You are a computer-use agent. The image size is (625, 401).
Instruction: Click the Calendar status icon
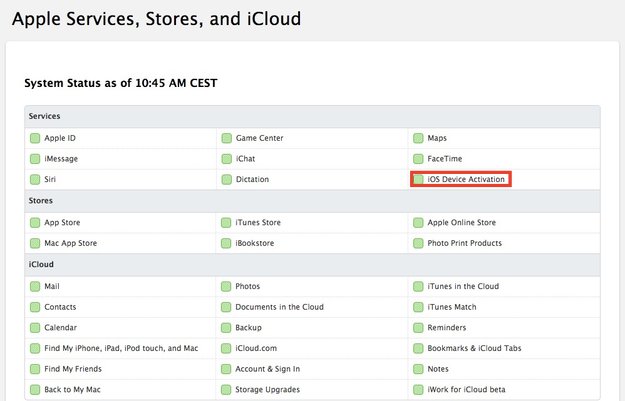tap(35, 328)
